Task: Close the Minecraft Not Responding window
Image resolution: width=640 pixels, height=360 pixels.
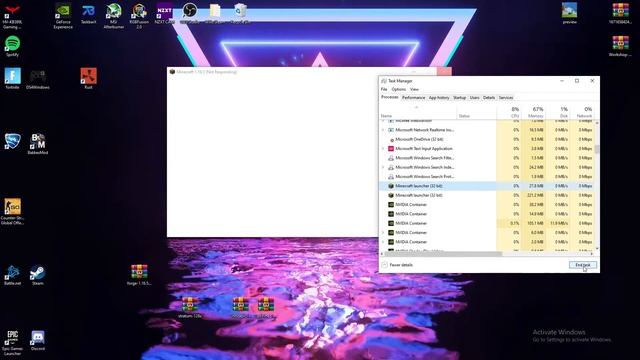Action: pyautogui.click(x=444, y=71)
